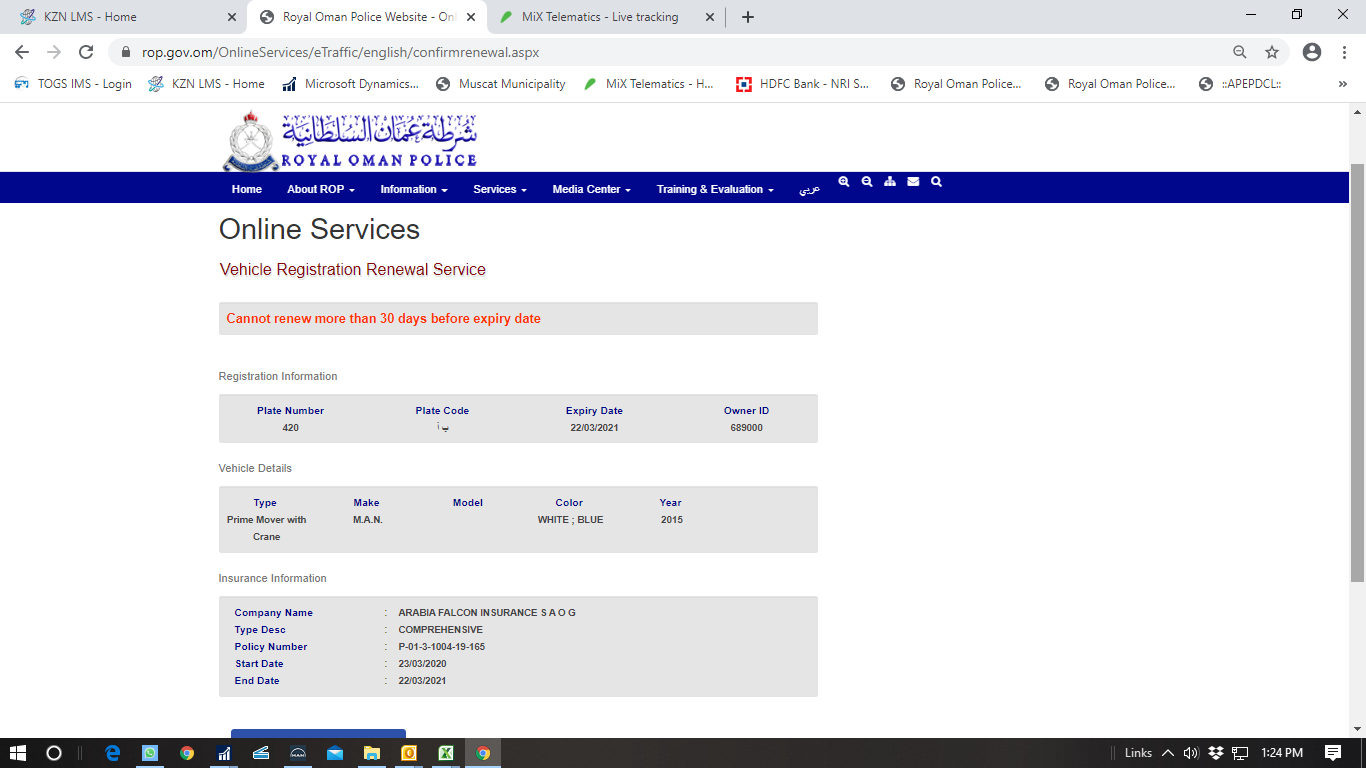Reload the page using the refresh button
The width and height of the screenshot is (1366, 768).
[86, 52]
